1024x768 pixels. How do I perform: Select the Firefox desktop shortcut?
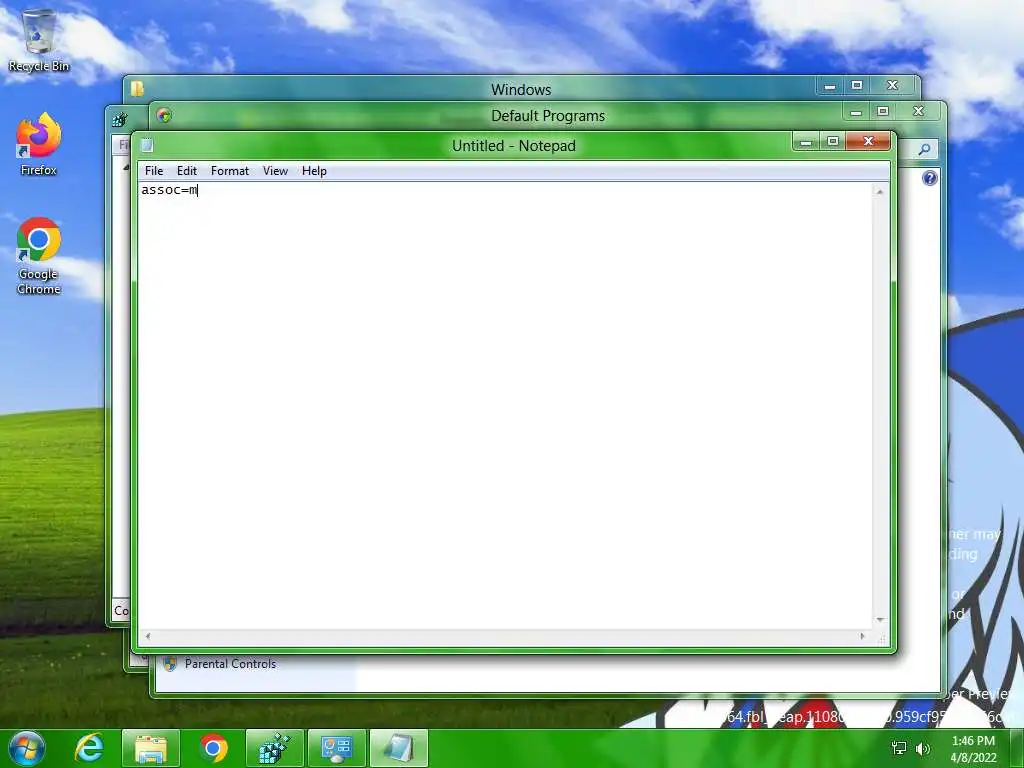coord(39,144)
